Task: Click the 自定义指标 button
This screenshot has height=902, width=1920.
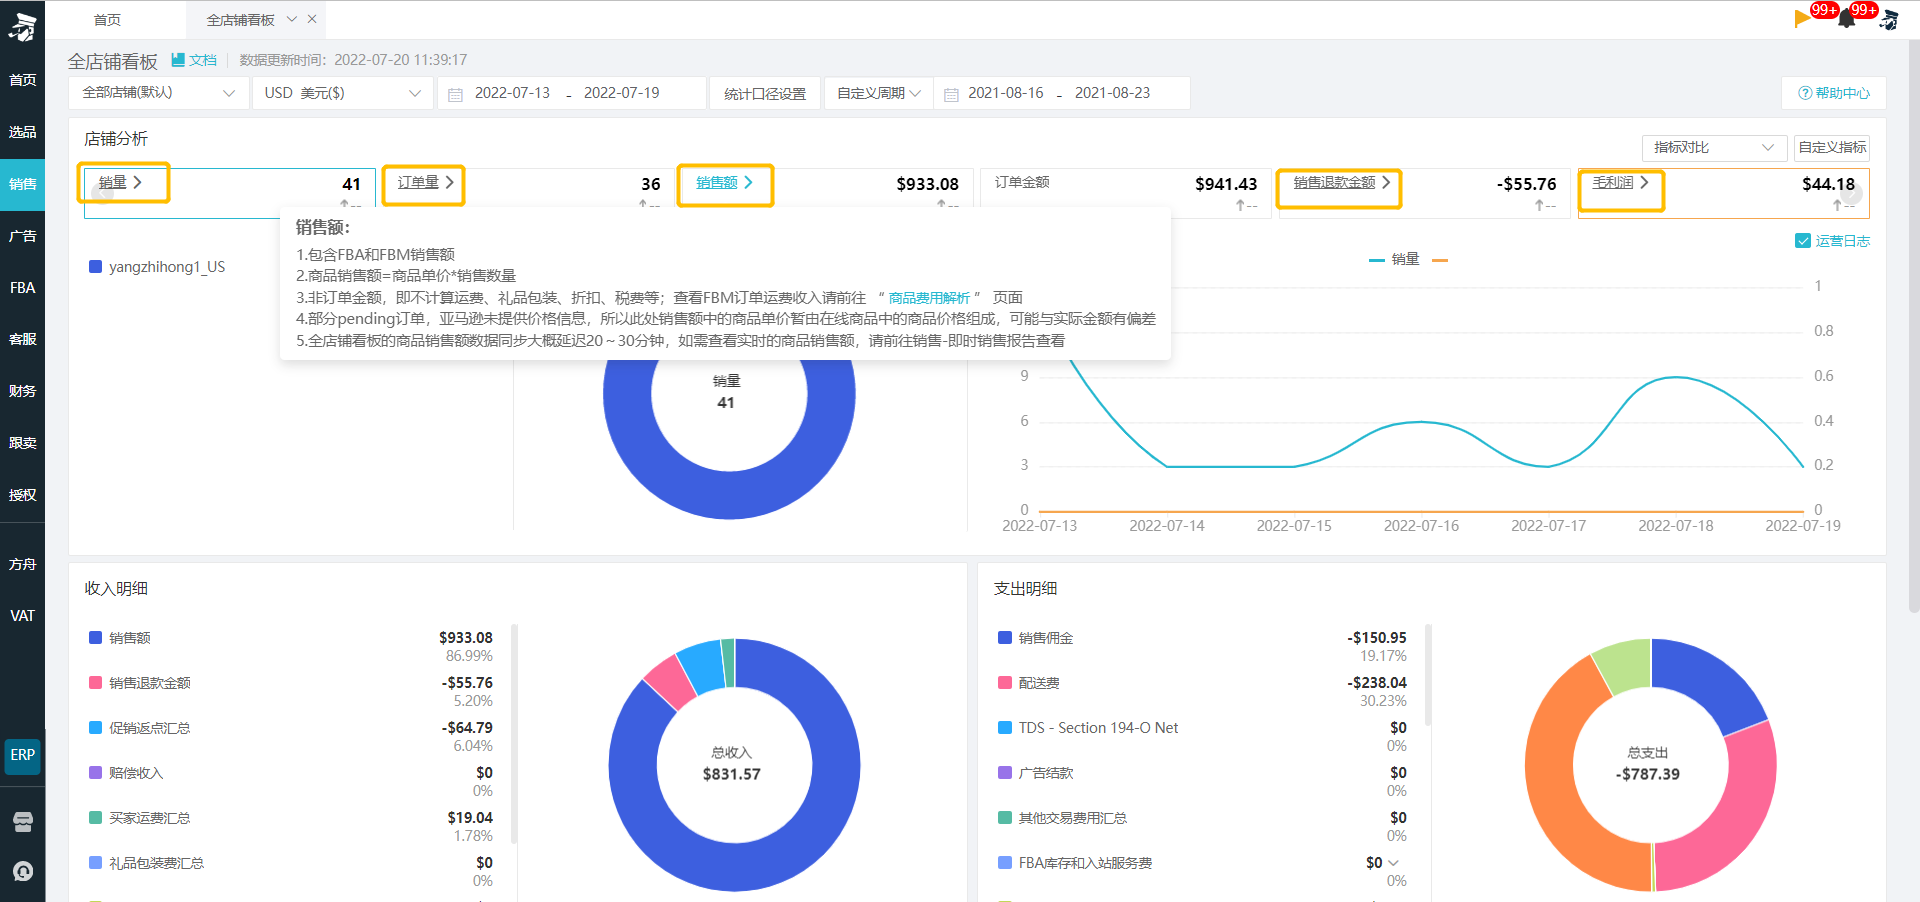Action: pos(1832,147)
